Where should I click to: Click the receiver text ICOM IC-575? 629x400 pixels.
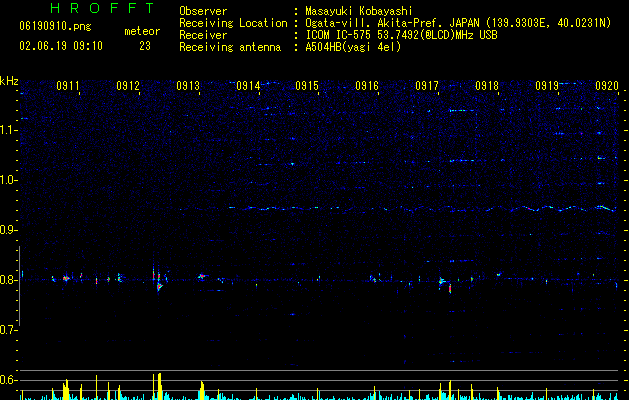pyautogui.click(x=340, y=35)
